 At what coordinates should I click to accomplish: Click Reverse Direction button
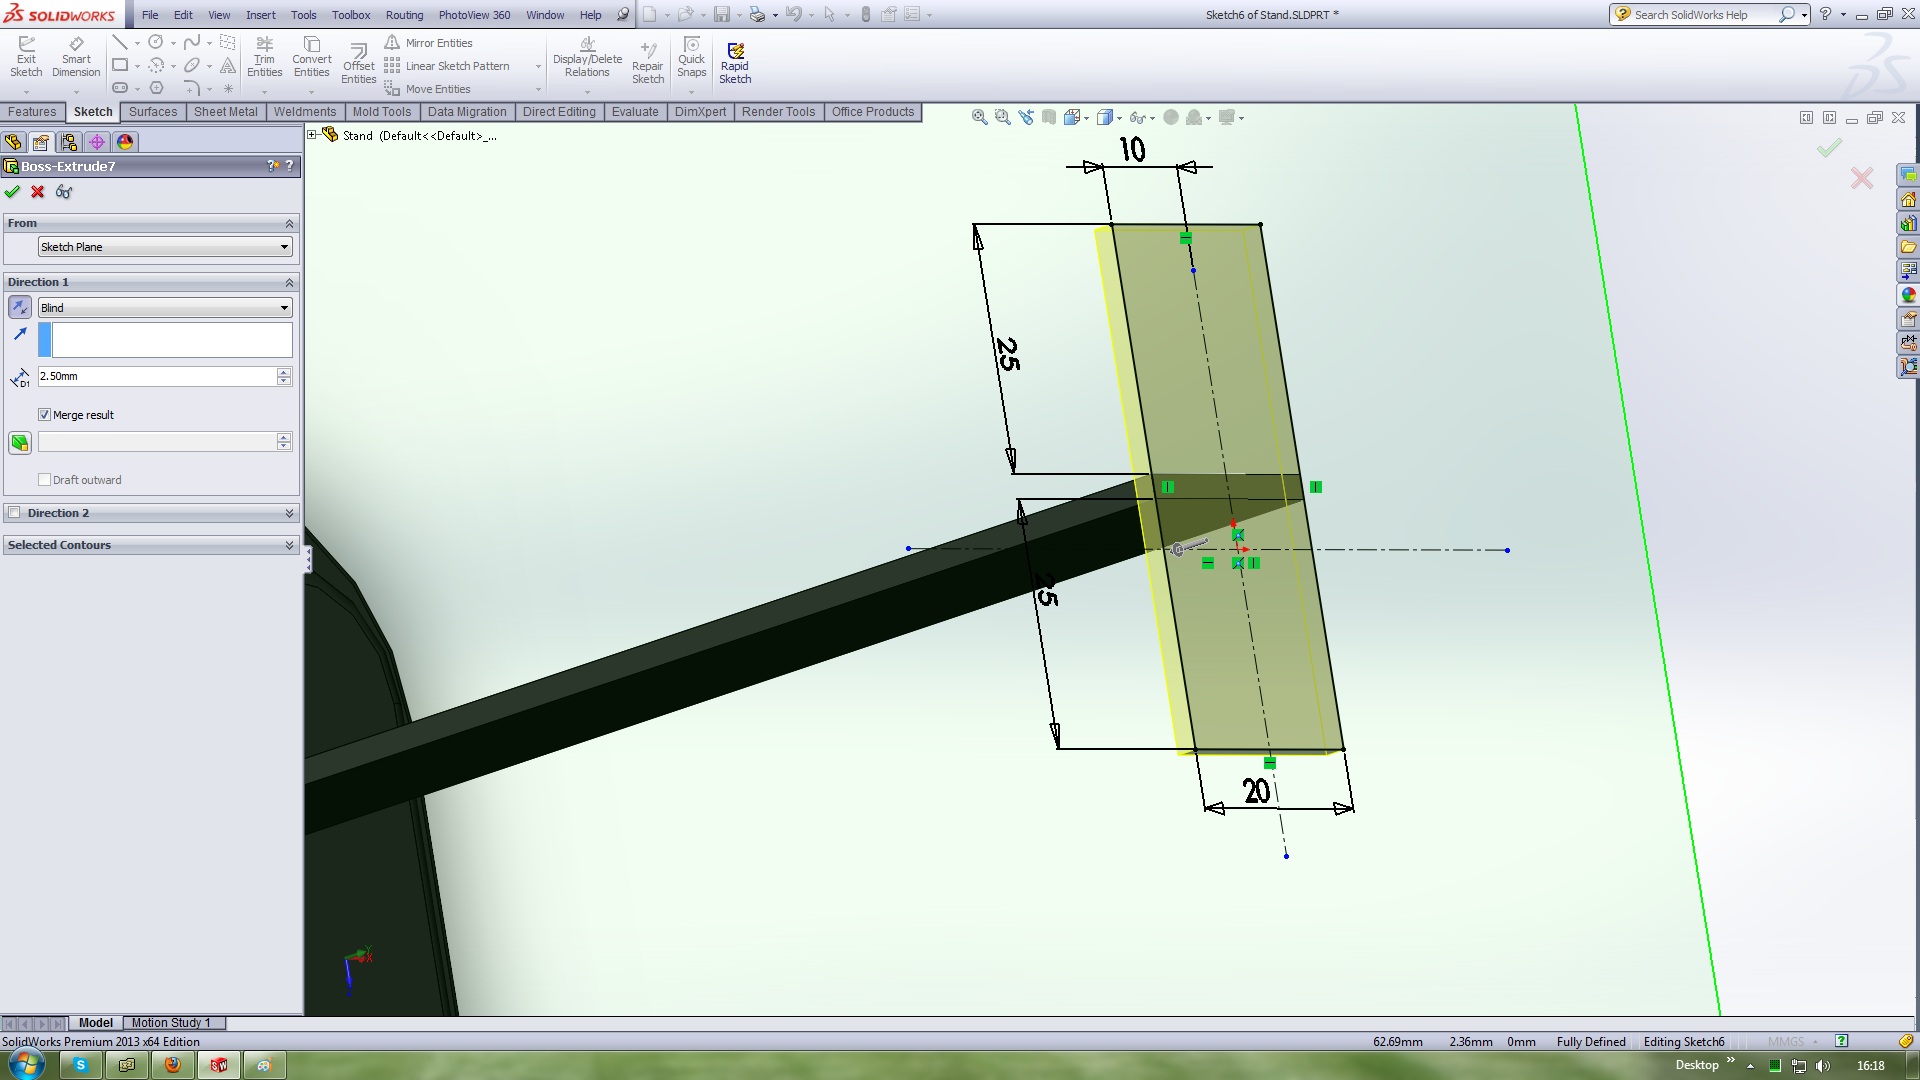pos(20,307)
